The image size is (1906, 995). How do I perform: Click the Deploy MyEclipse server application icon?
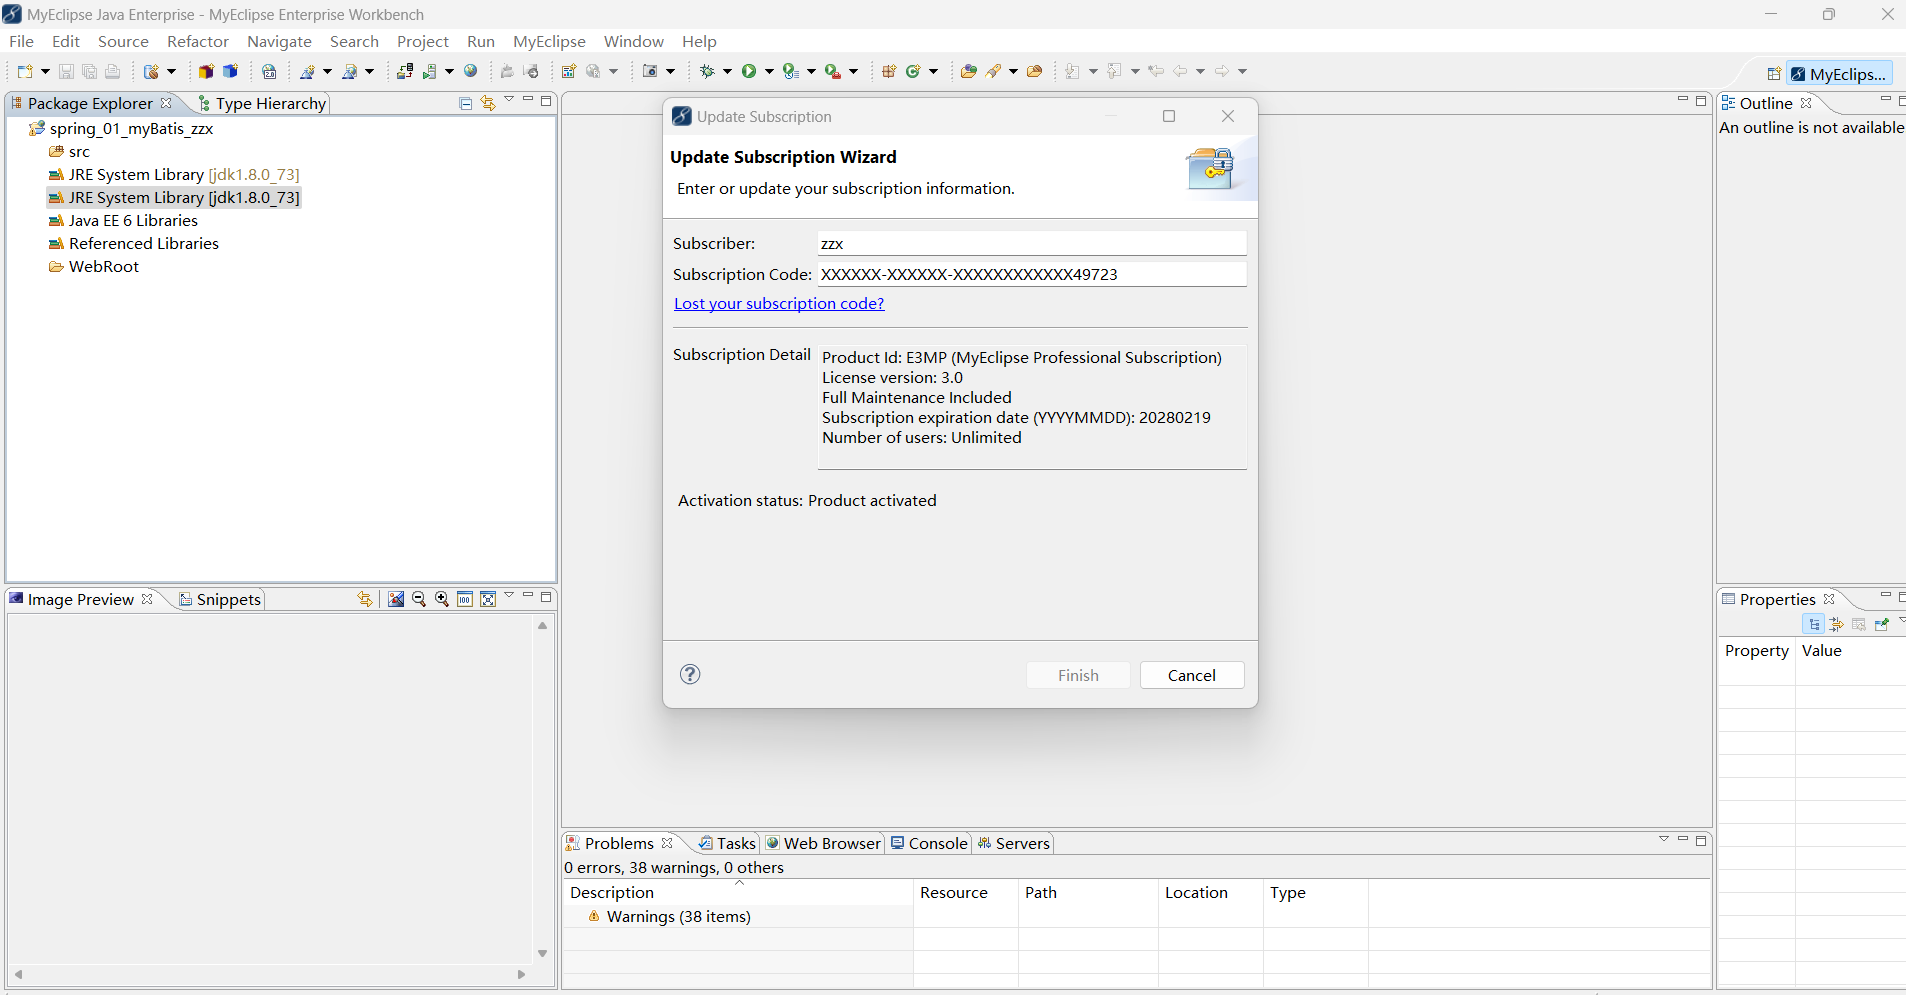(x=405, y=71)
